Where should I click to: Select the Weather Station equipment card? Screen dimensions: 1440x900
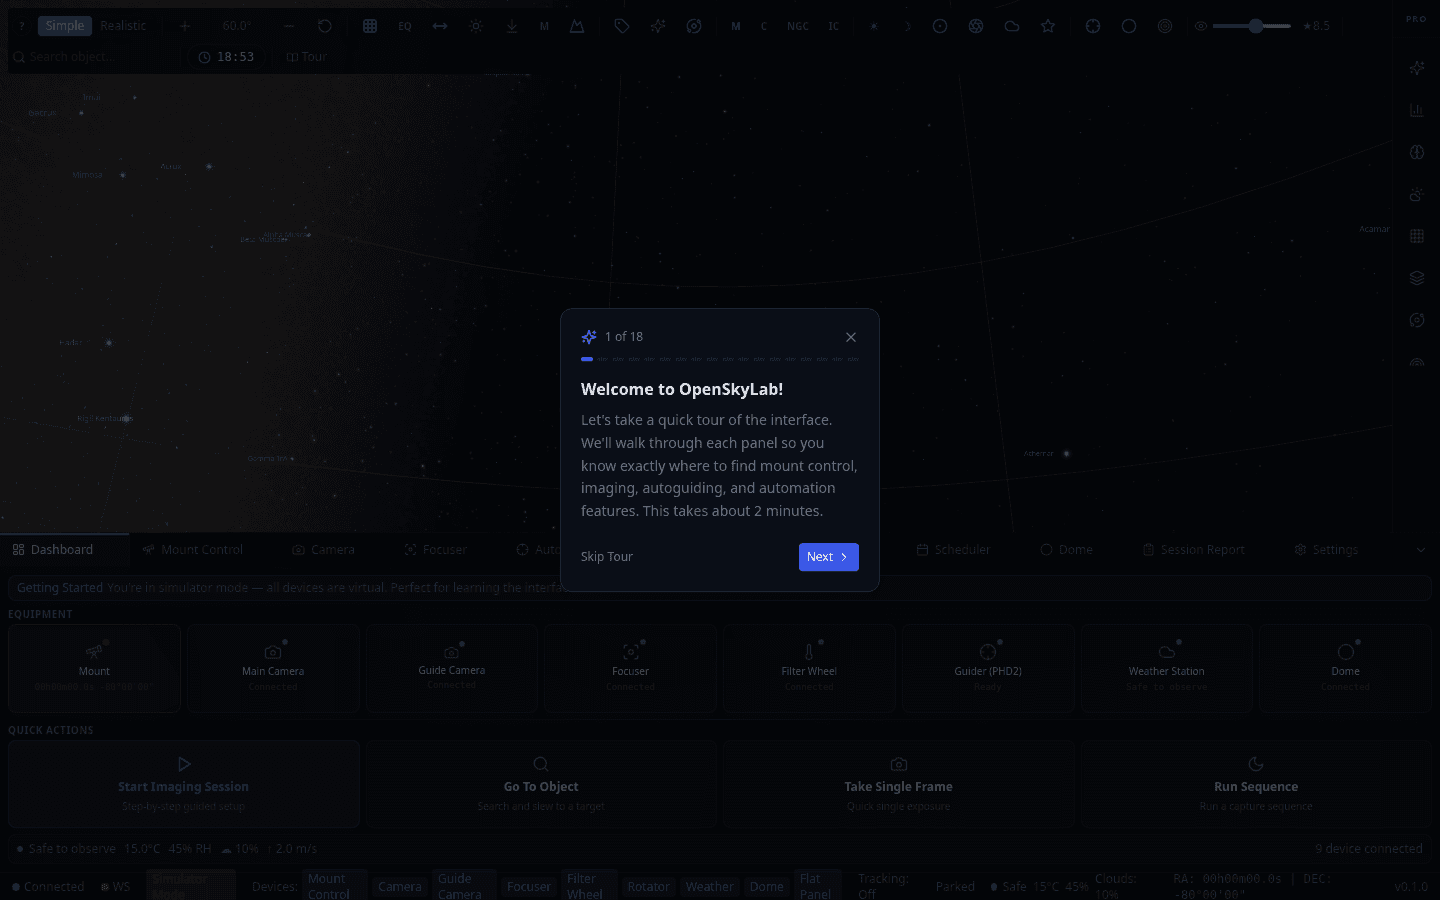(x=1166, y=668)
